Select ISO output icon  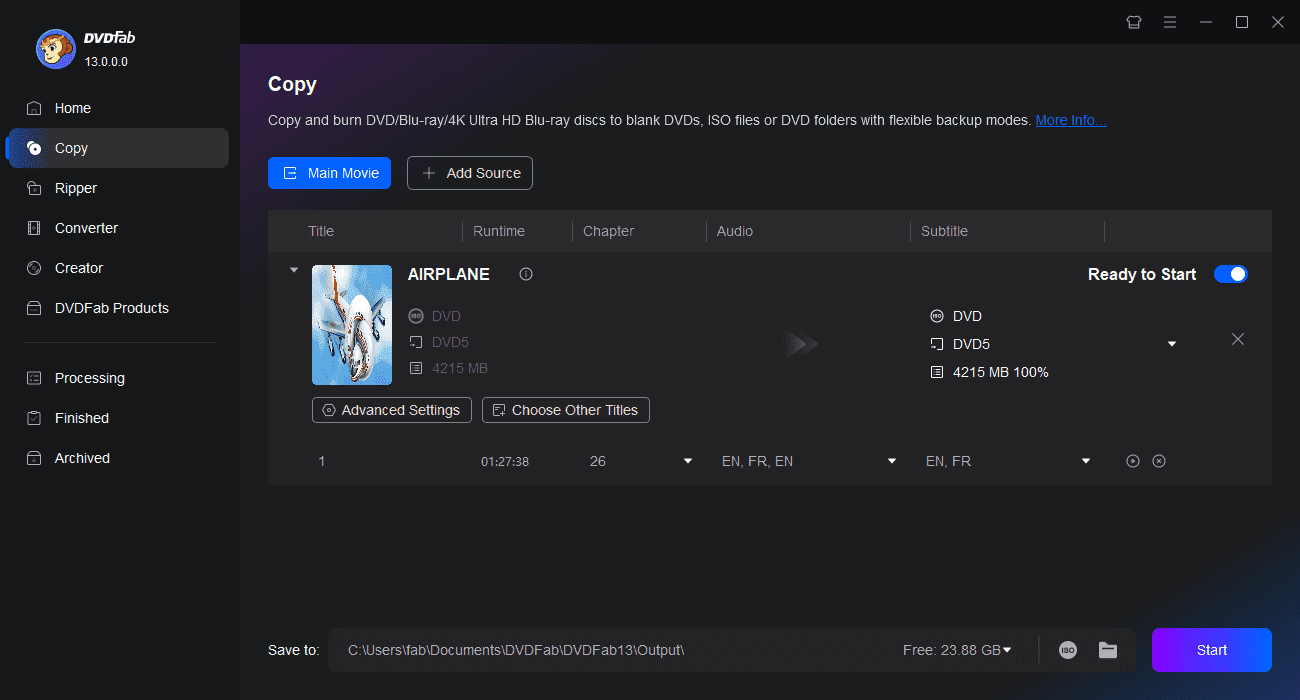(x=1068, y=650)
